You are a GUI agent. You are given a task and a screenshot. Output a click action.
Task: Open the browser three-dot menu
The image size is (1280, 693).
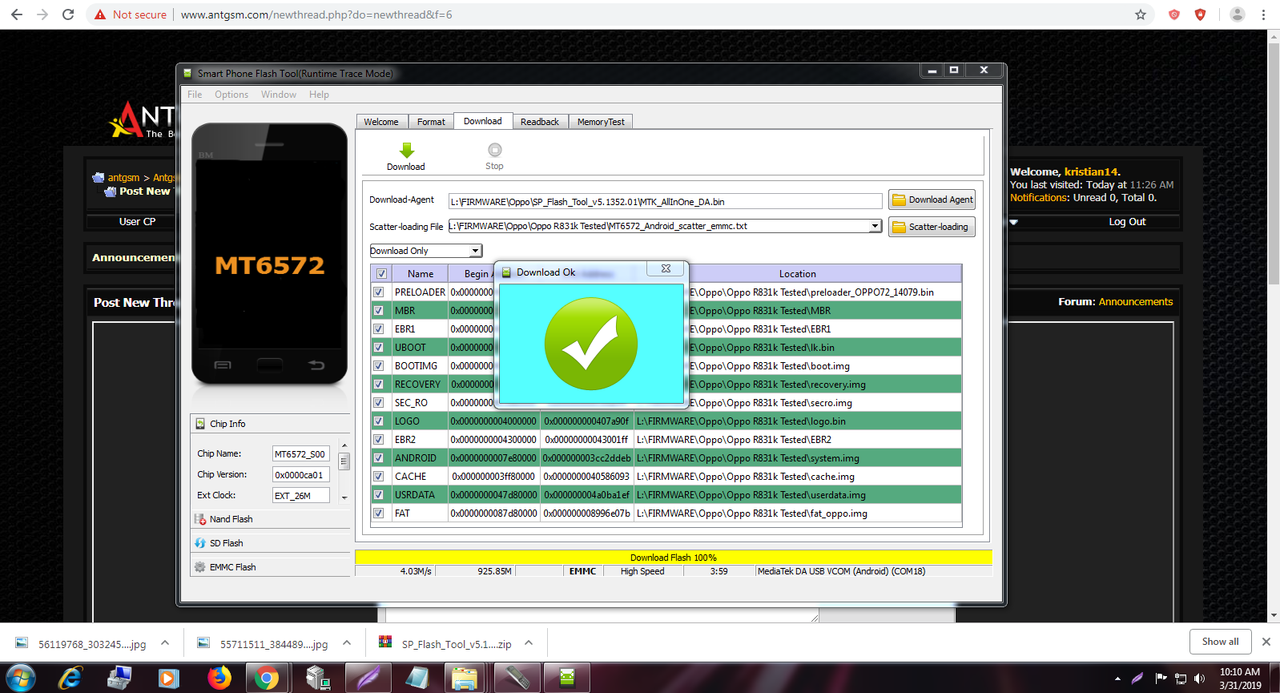(x=1264, y=15)
